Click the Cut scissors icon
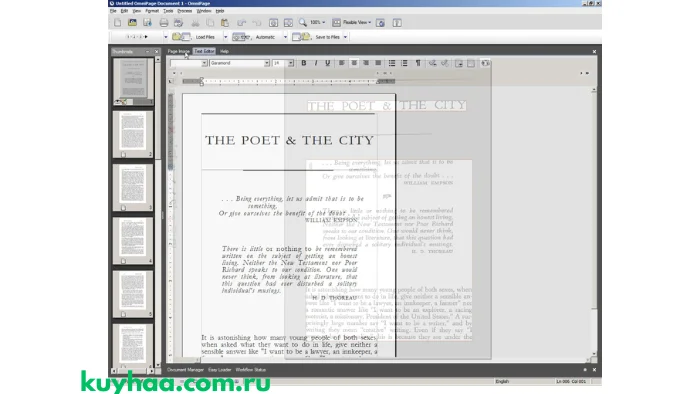 (x=195, y=22)
